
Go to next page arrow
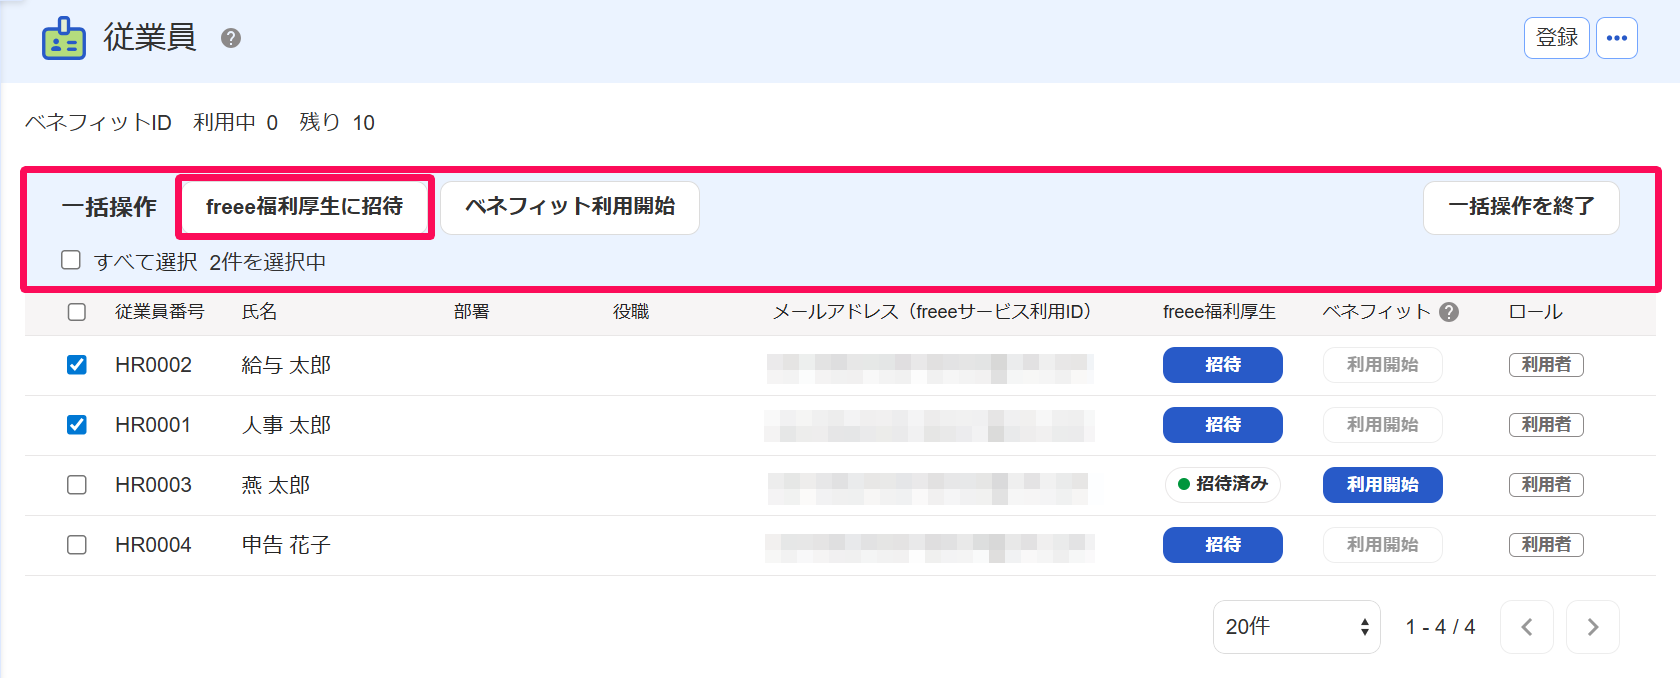click(1593, 627)
